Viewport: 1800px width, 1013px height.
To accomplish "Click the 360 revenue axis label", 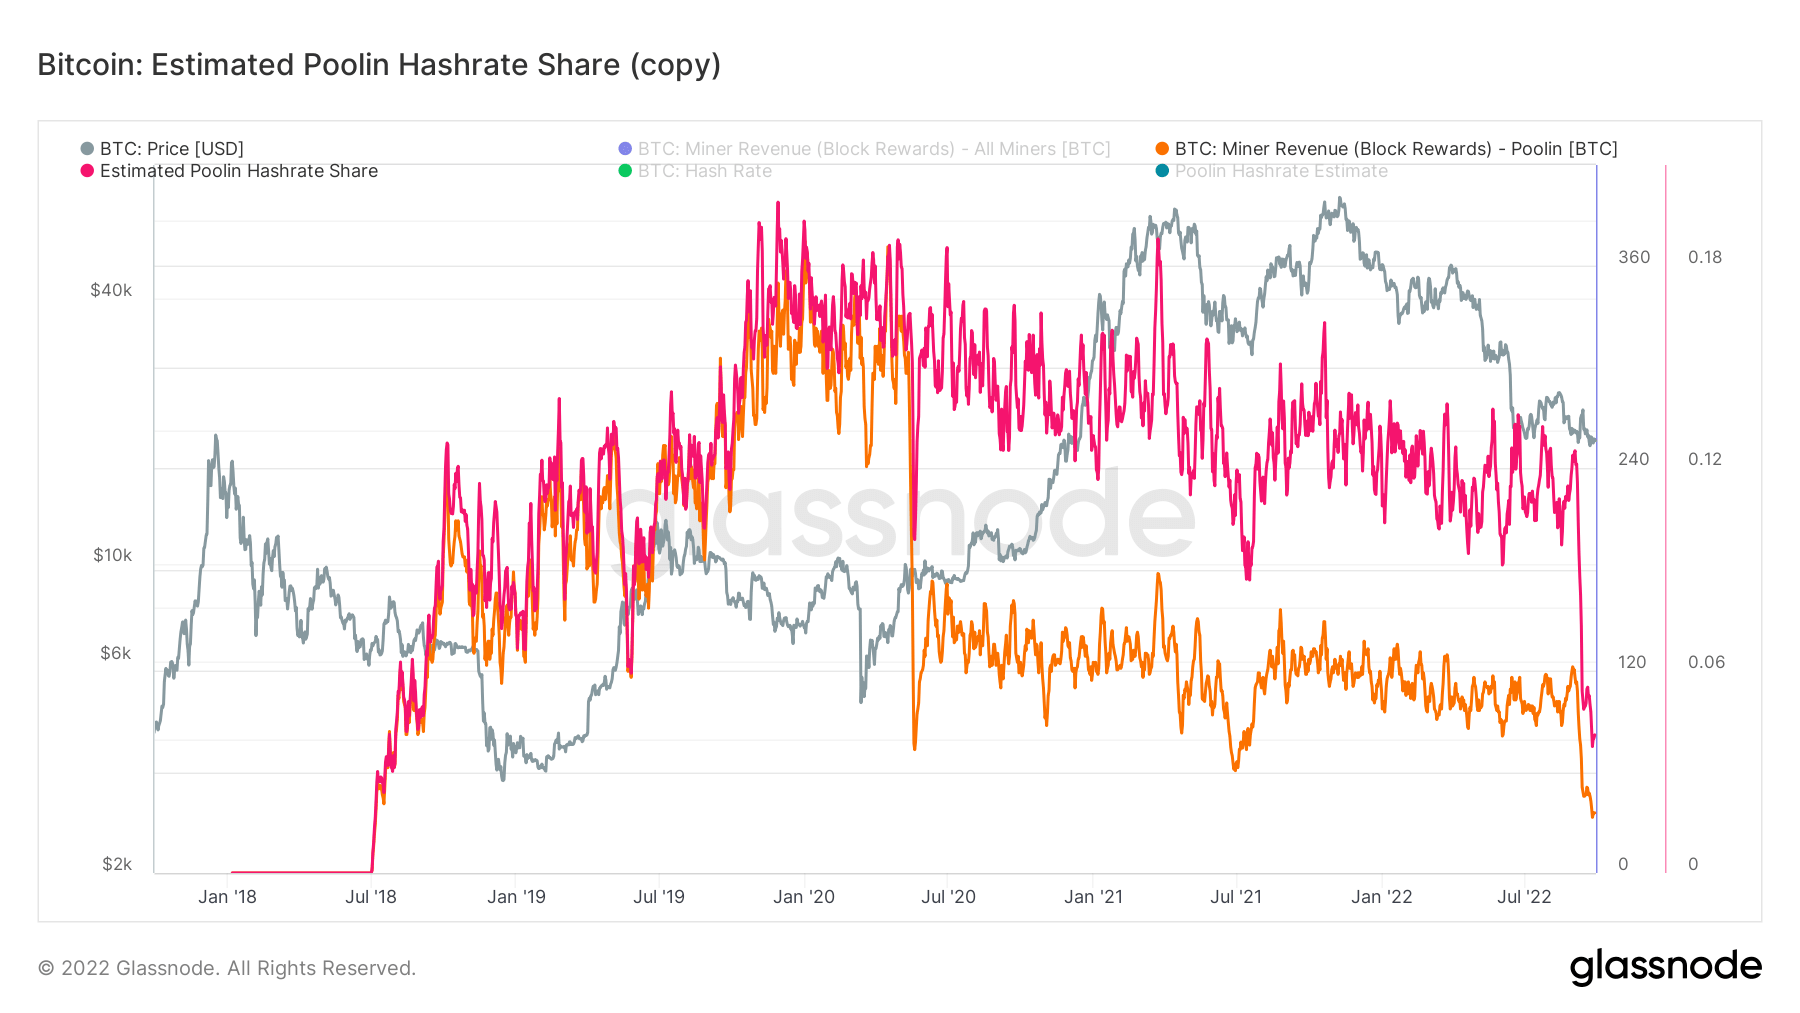I will coord(1634,257).
